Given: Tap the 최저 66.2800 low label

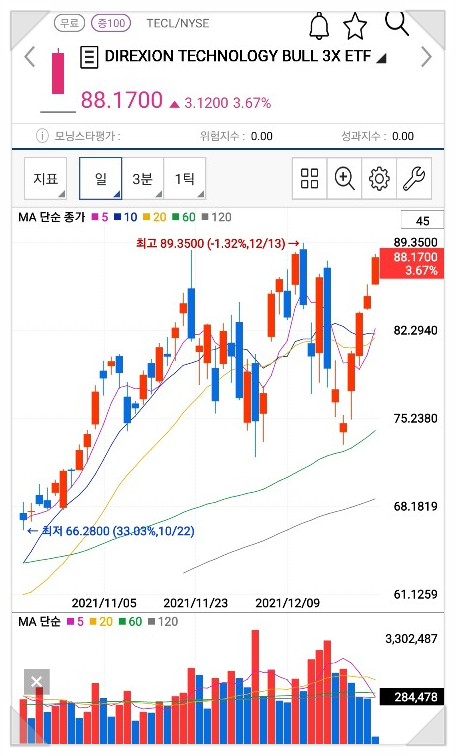Looking at the screenshot, I should [111, 531].
